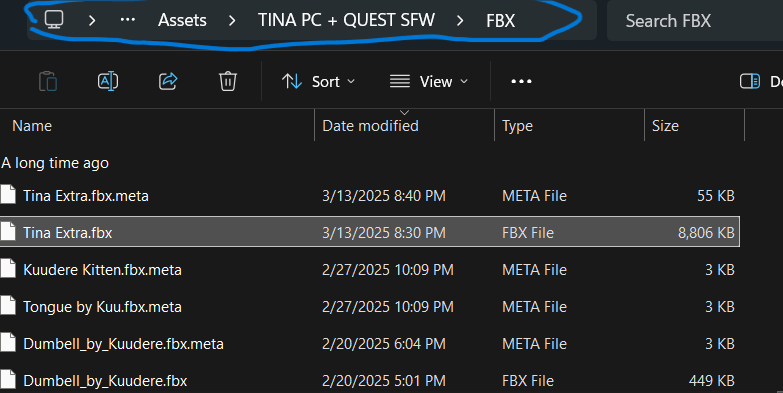Viewport: 783px width, 393px height.
Task: Focus the Search FBX box
Action: click(695, 20)
